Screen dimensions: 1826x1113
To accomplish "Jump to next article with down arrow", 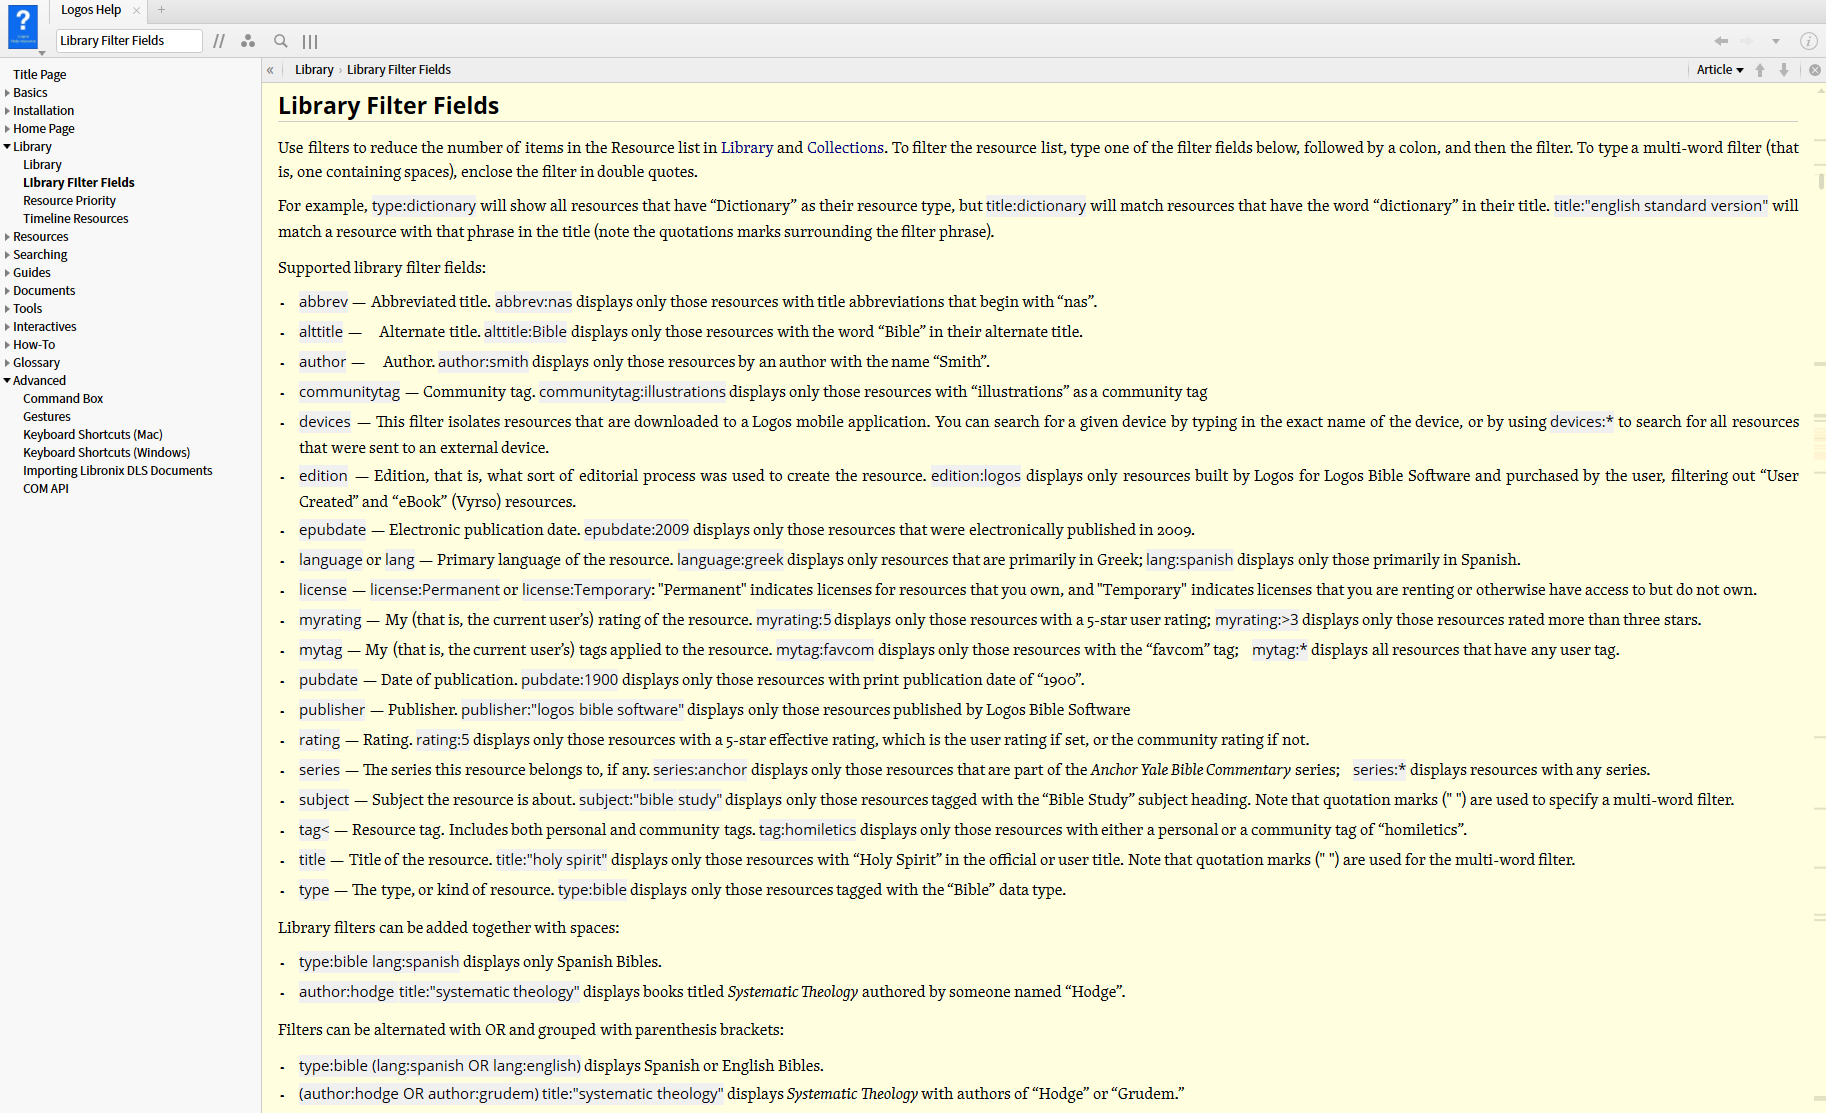I will (1783, 70).
